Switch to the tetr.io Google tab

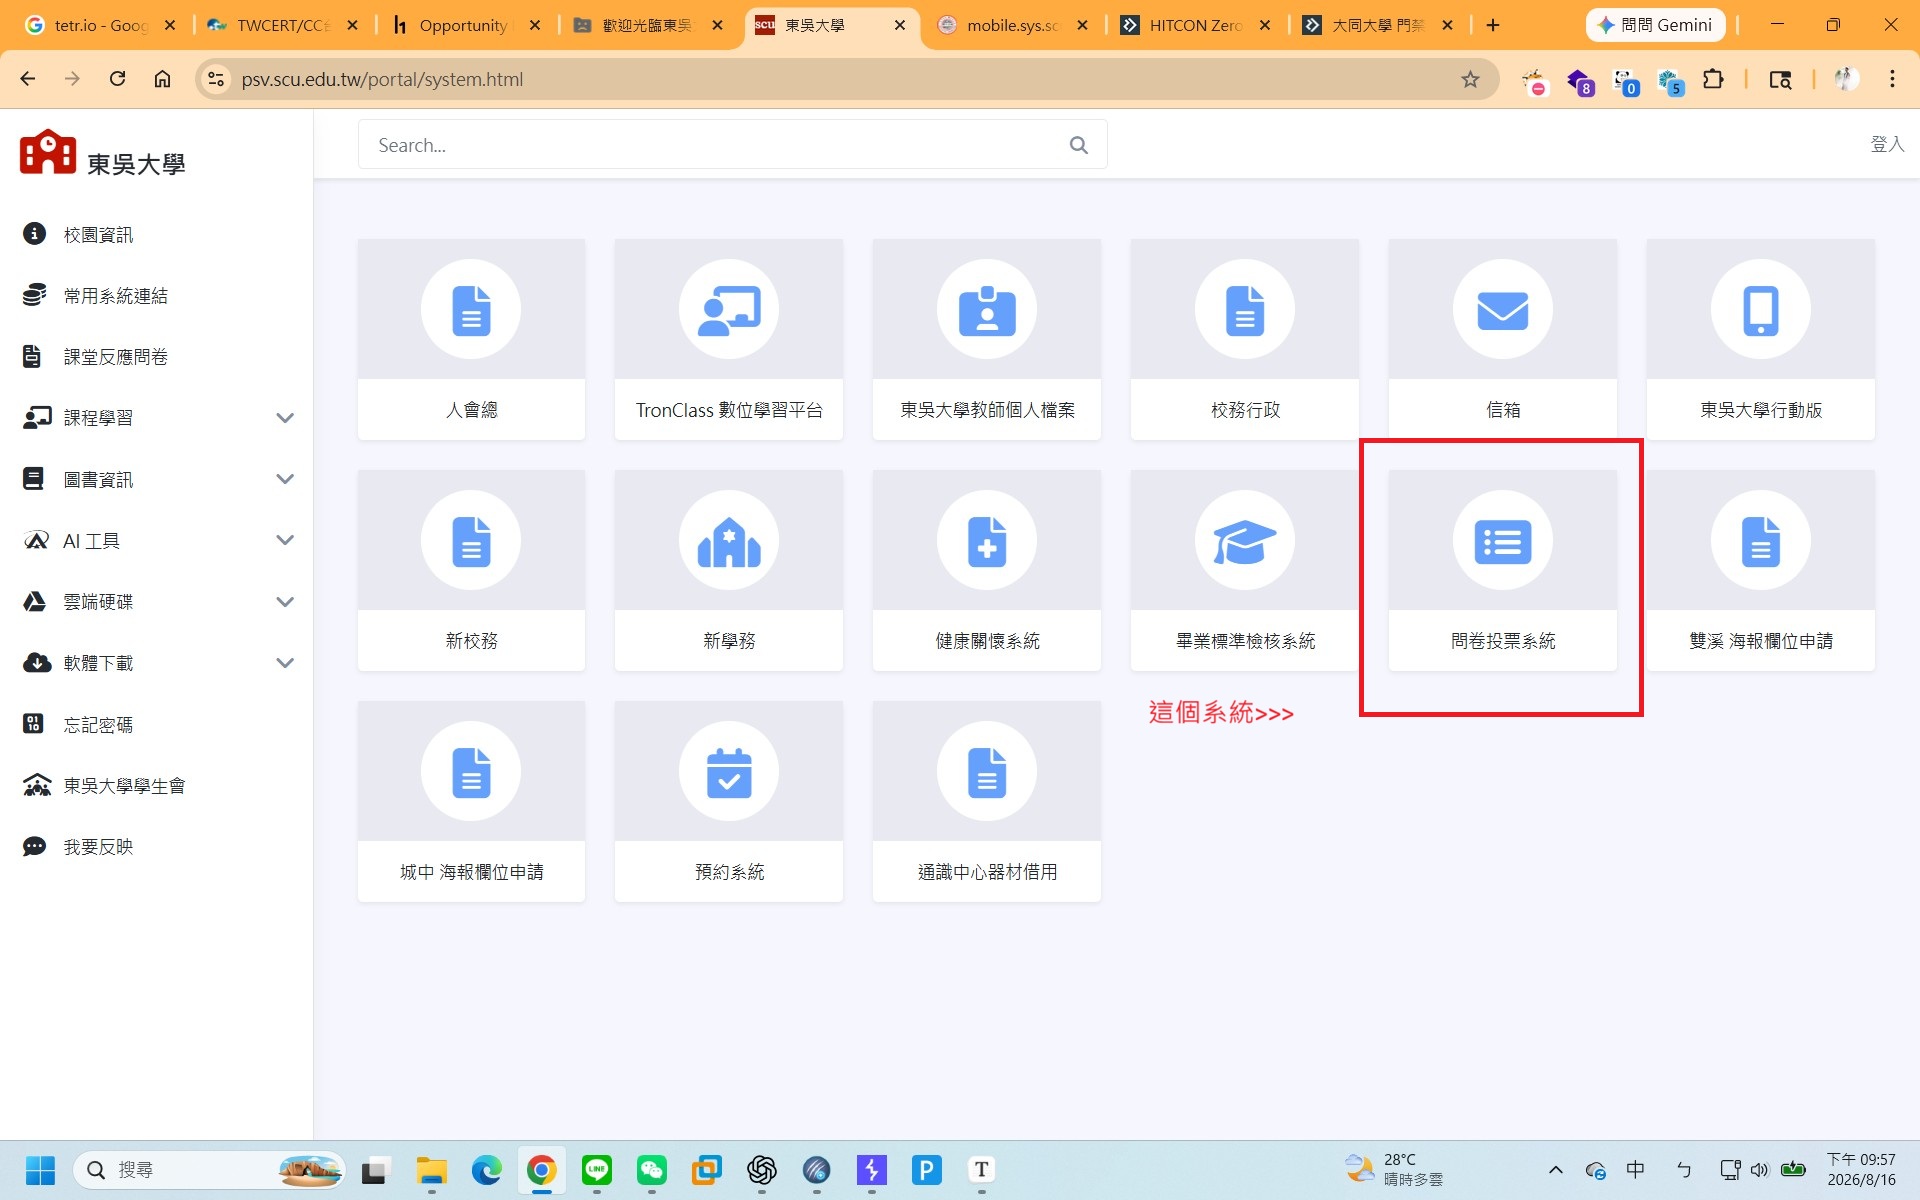[x=100, y=25]
